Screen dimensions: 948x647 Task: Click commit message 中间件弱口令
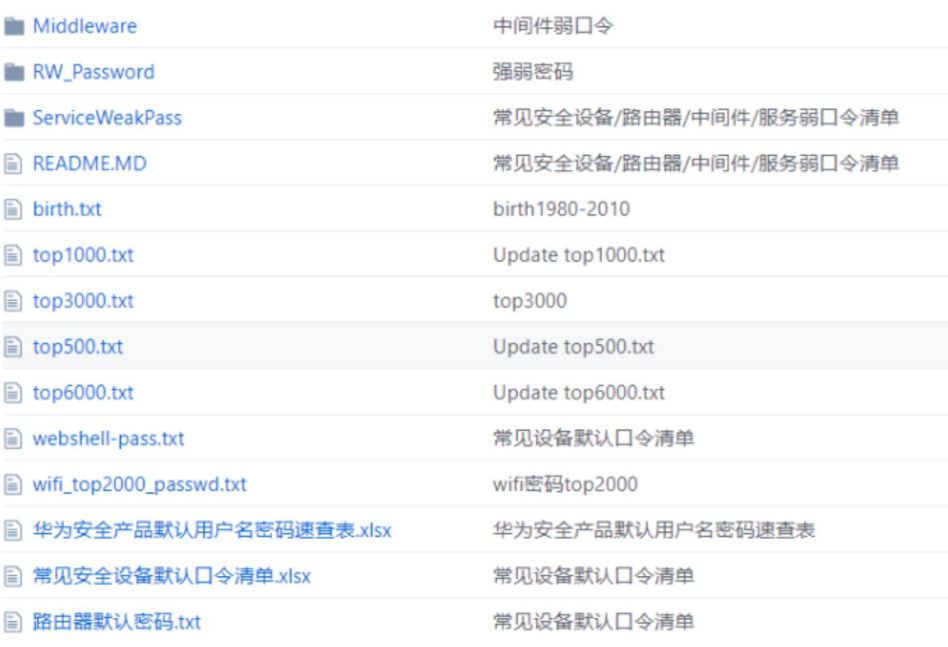(x=553, y=26)
